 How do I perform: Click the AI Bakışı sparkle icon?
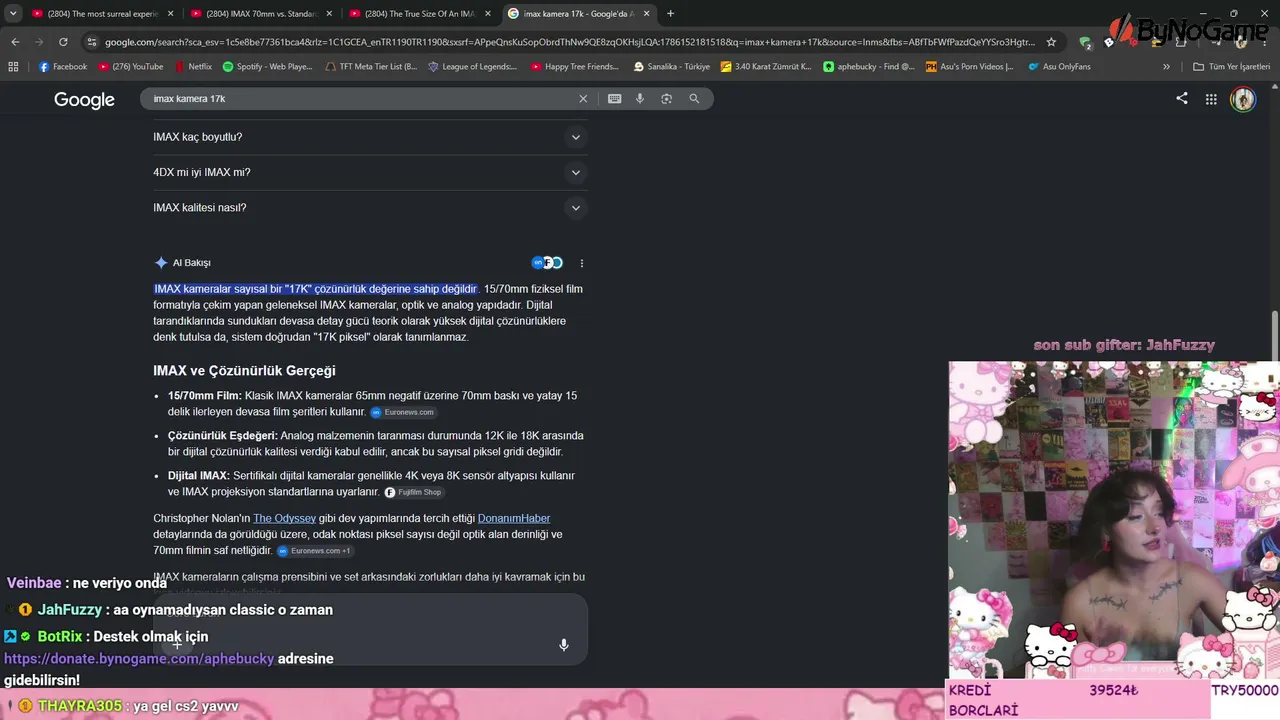pyautogui.click(x=161, y=263)
